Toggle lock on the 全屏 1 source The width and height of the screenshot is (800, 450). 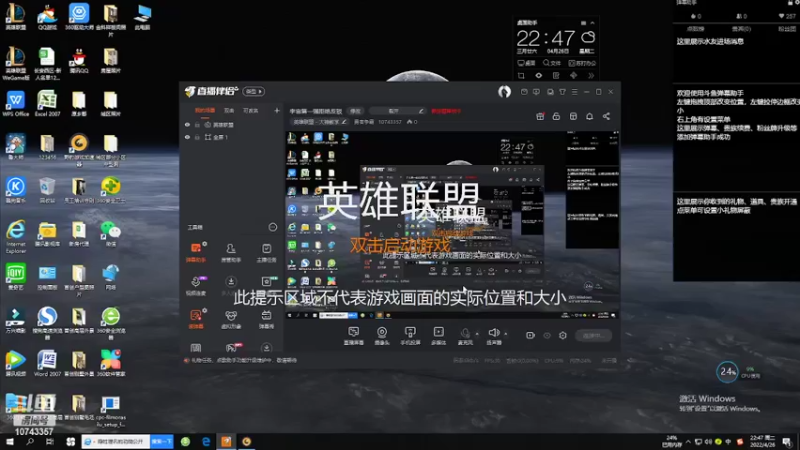click(197, 137)
